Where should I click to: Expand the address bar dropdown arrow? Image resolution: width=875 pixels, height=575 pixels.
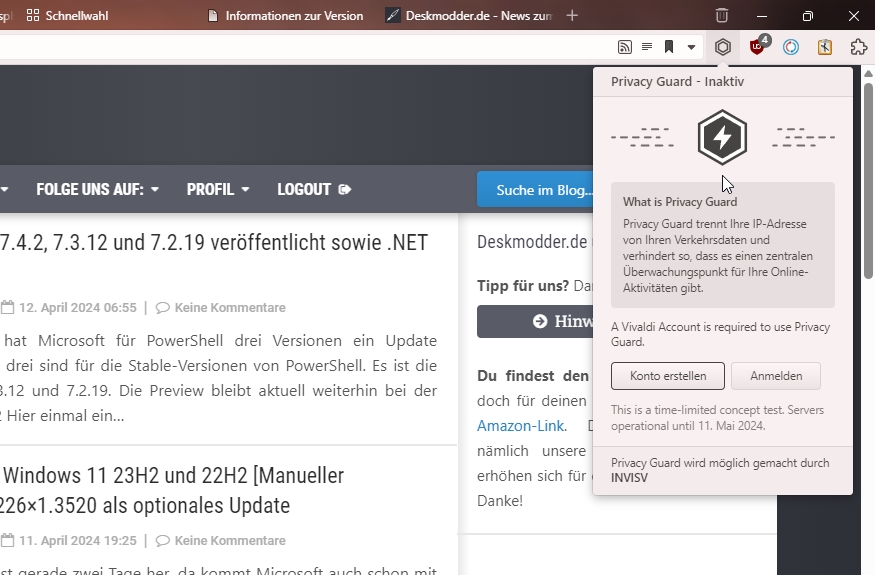pyautogui.click(x=691, y=47)
